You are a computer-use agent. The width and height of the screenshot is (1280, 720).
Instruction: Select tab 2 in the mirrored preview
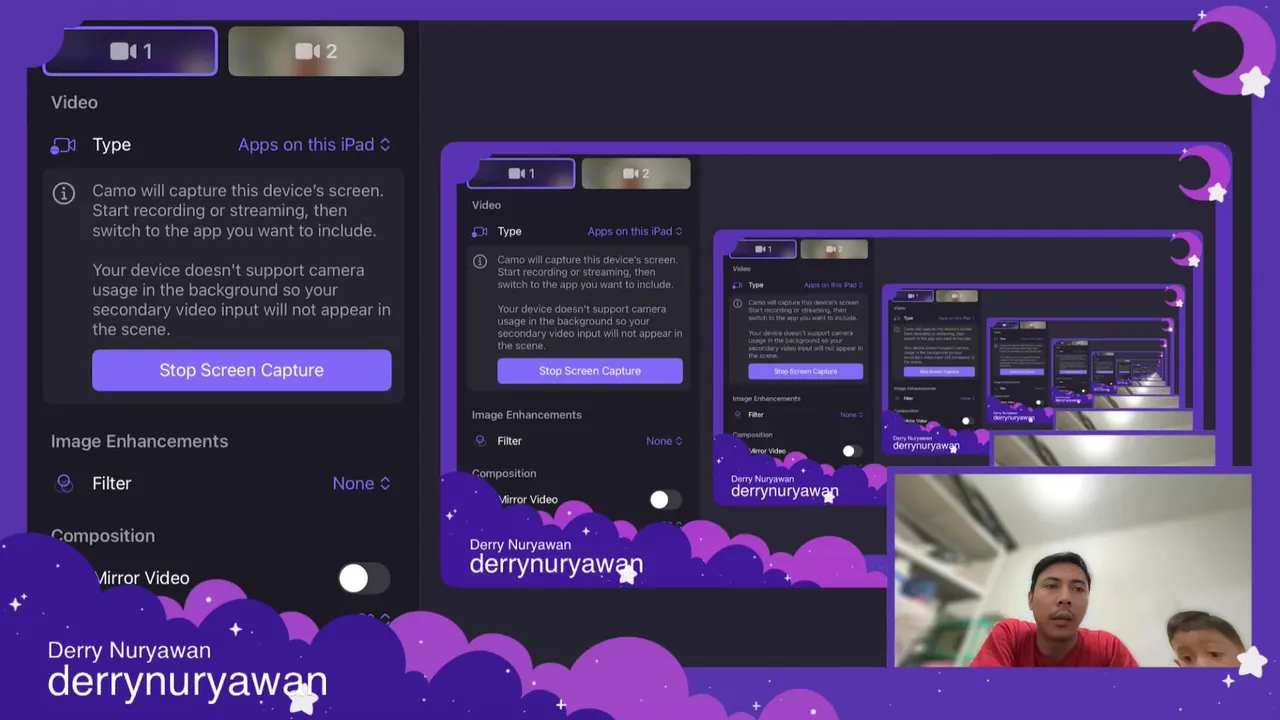(636, 173)
